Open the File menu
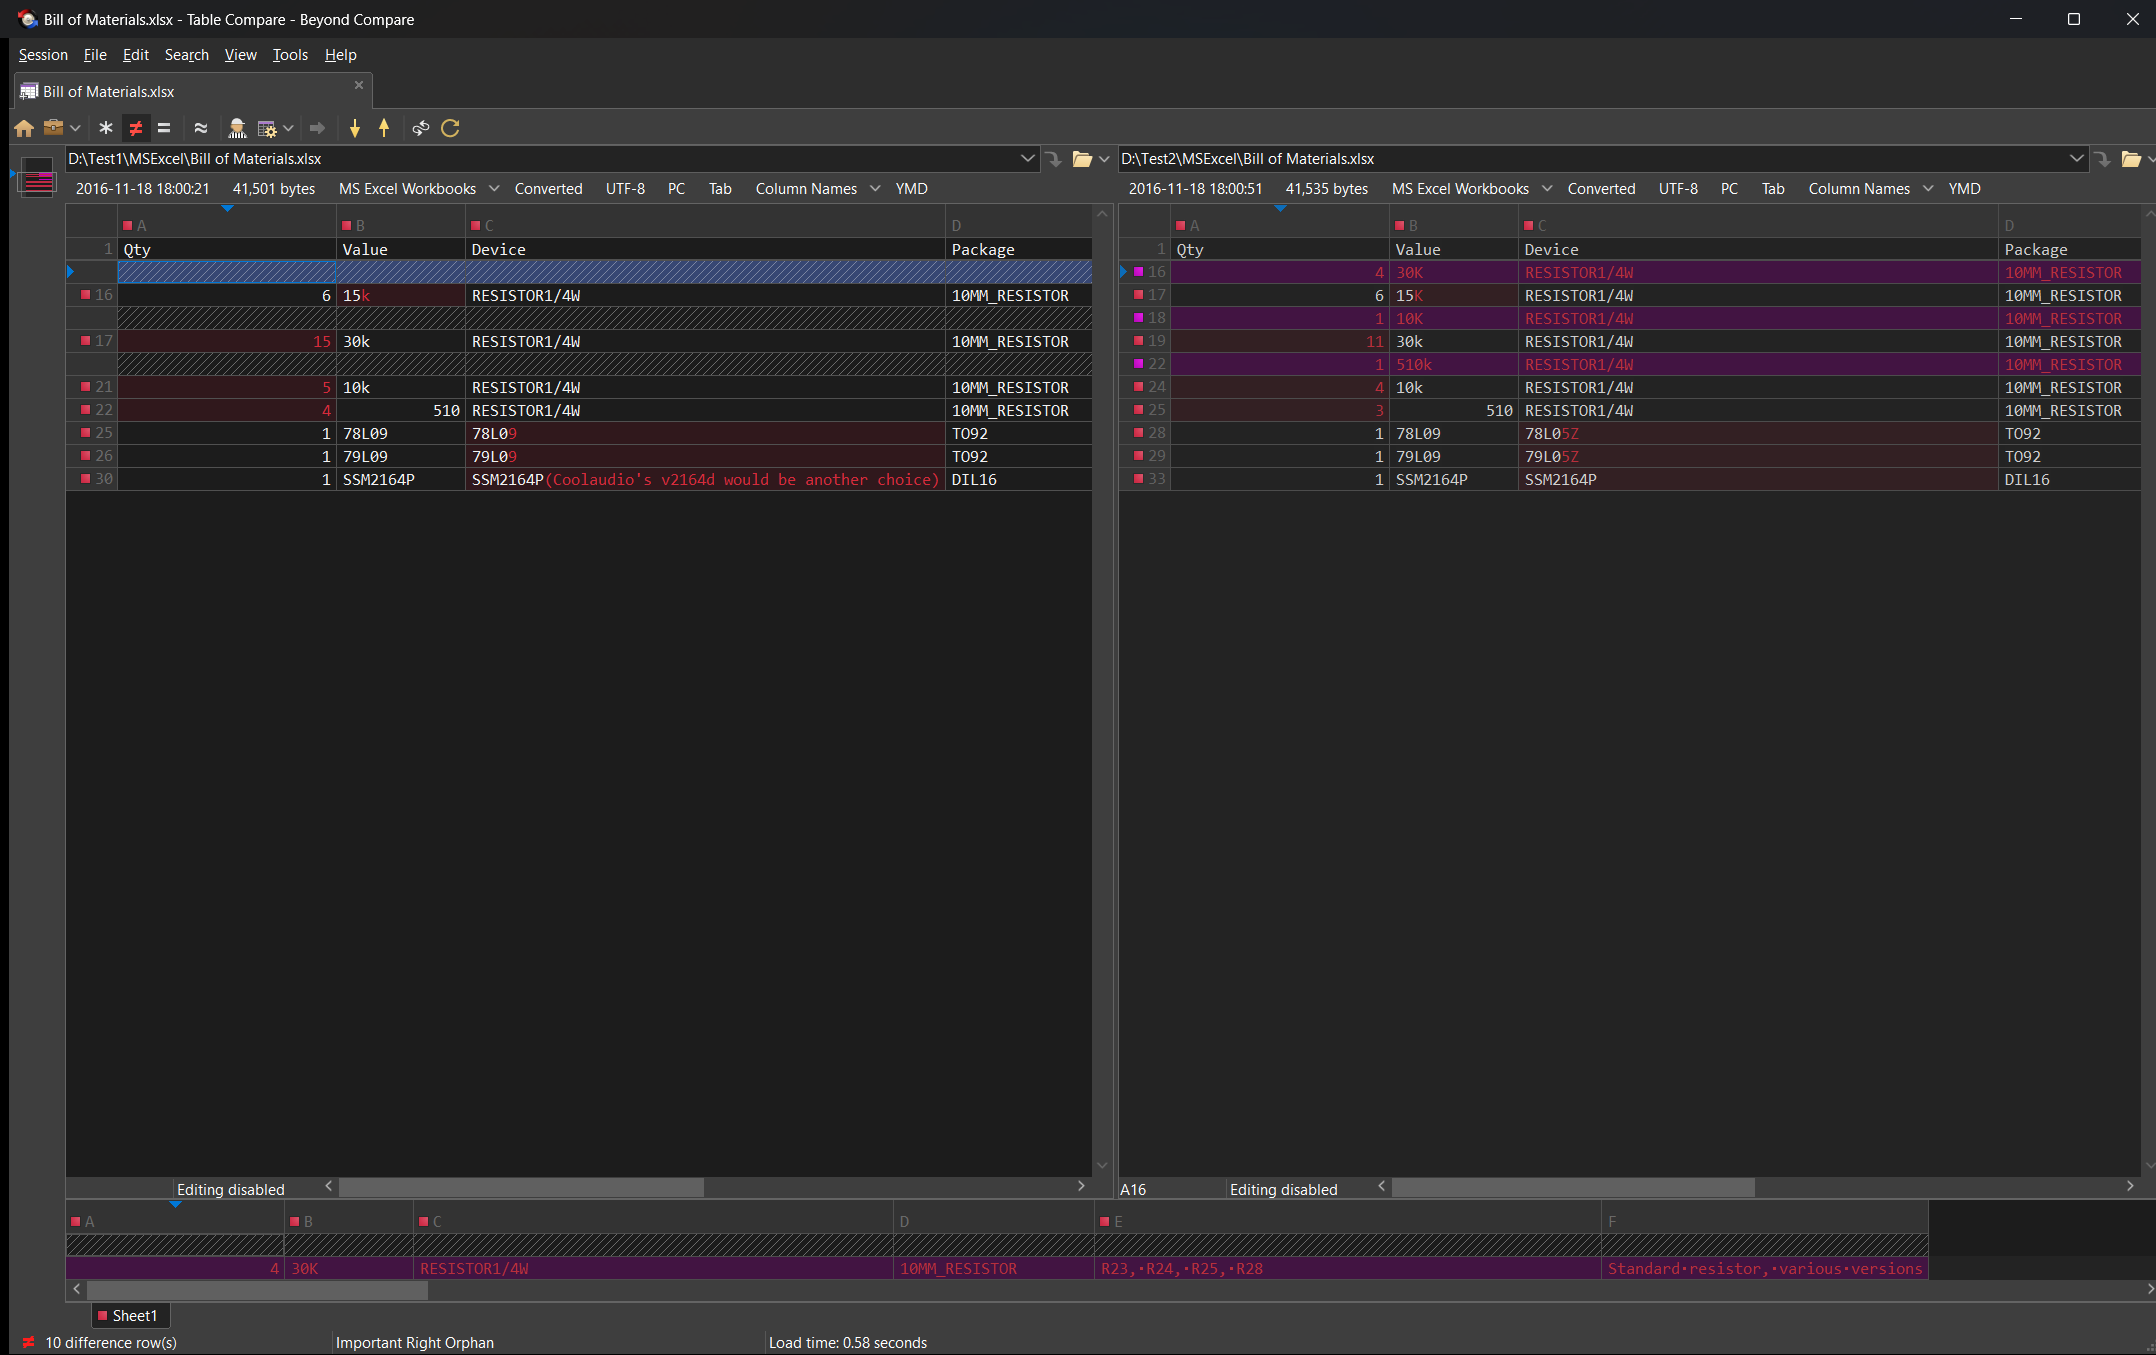 [95, 55]
